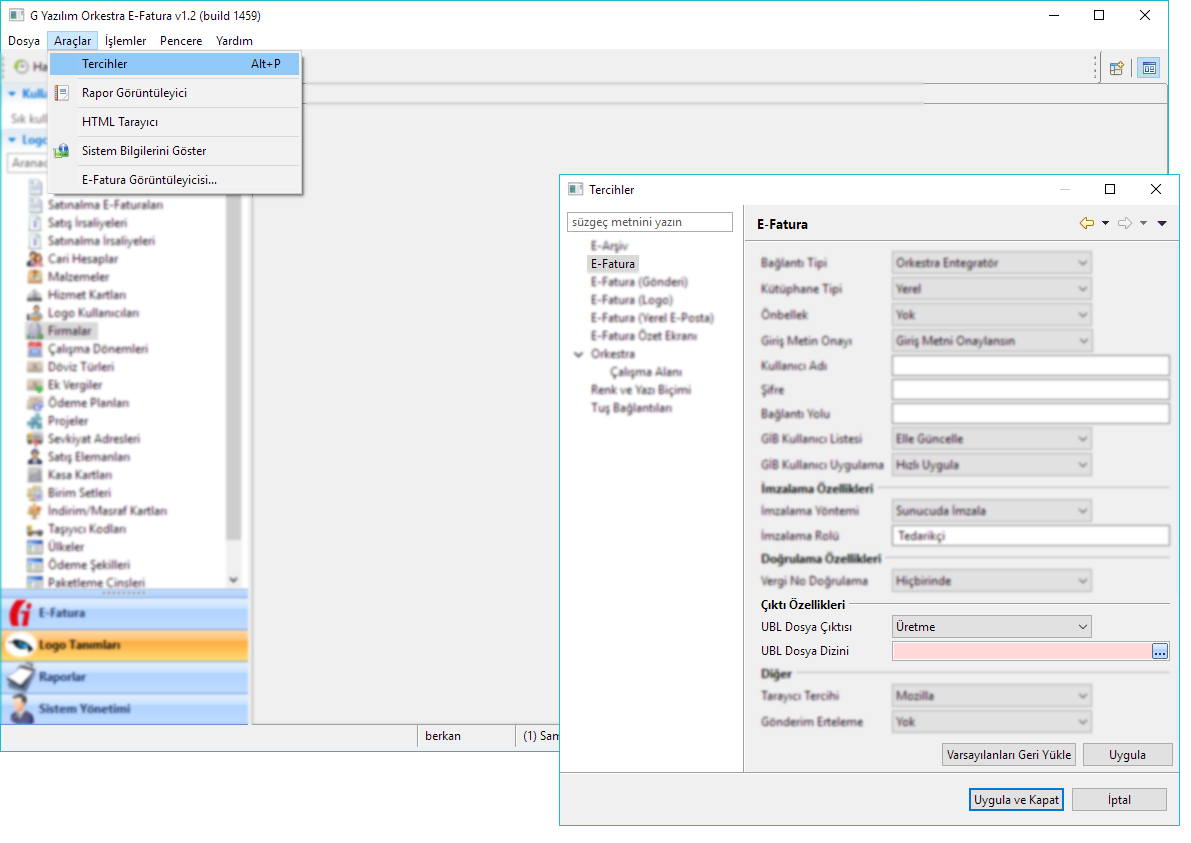This screenshot has height=843, width=1191.
Task: Click the Uygula button
Action: point(1127,756)
